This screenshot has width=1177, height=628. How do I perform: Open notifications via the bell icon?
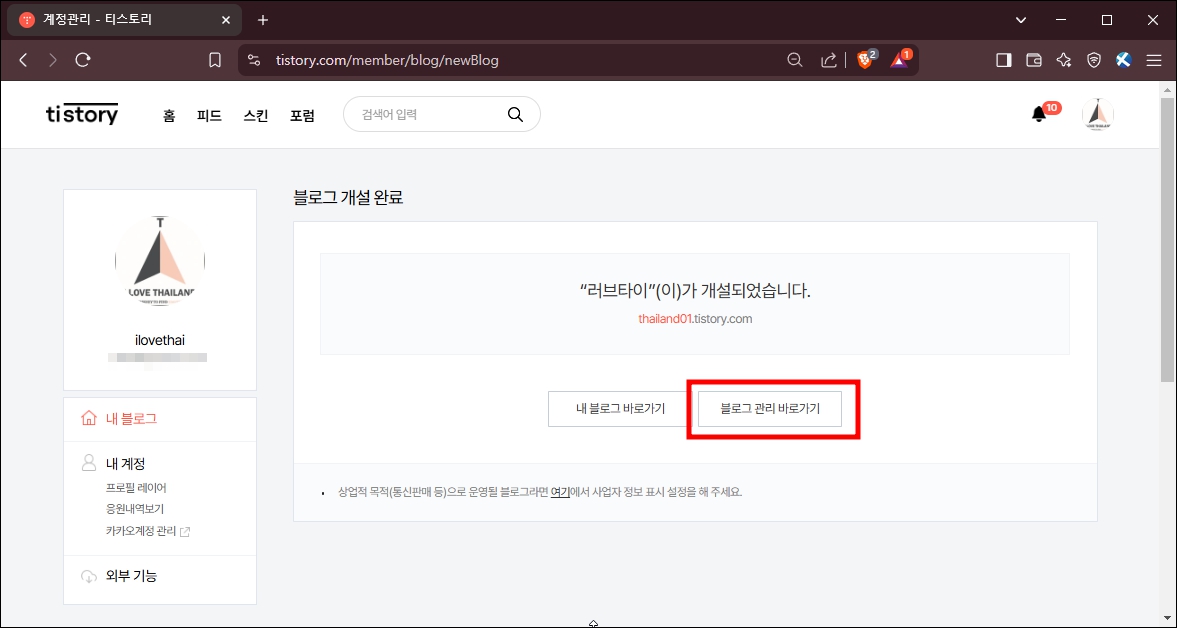pos(1040,114)
